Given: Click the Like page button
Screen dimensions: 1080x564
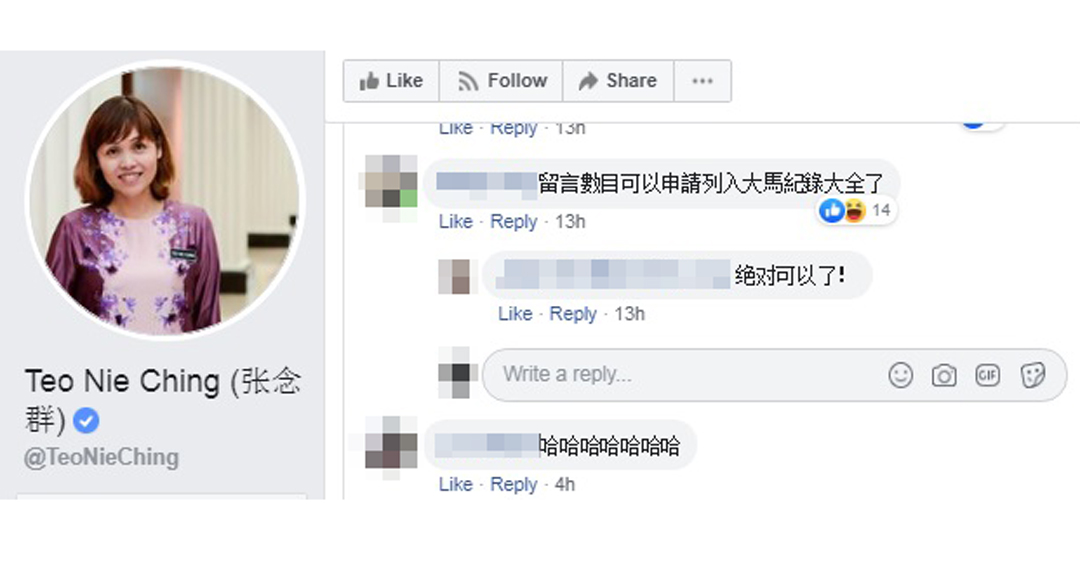Looking at the screenshot, I should pos(391,81).
